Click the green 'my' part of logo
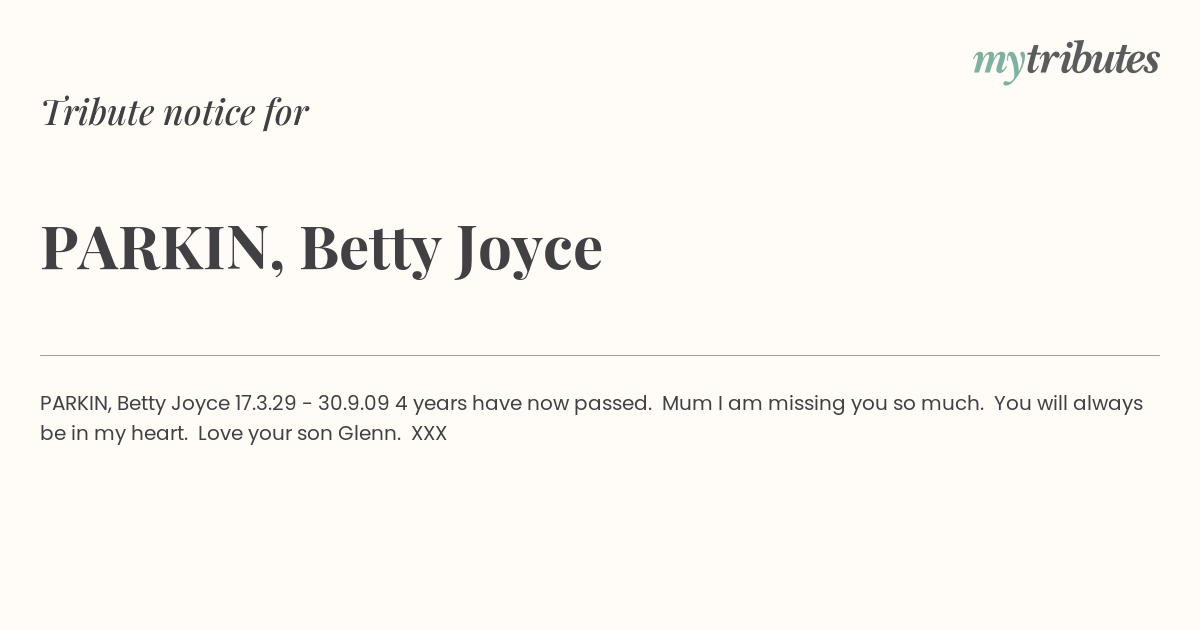 coord(999,64)
